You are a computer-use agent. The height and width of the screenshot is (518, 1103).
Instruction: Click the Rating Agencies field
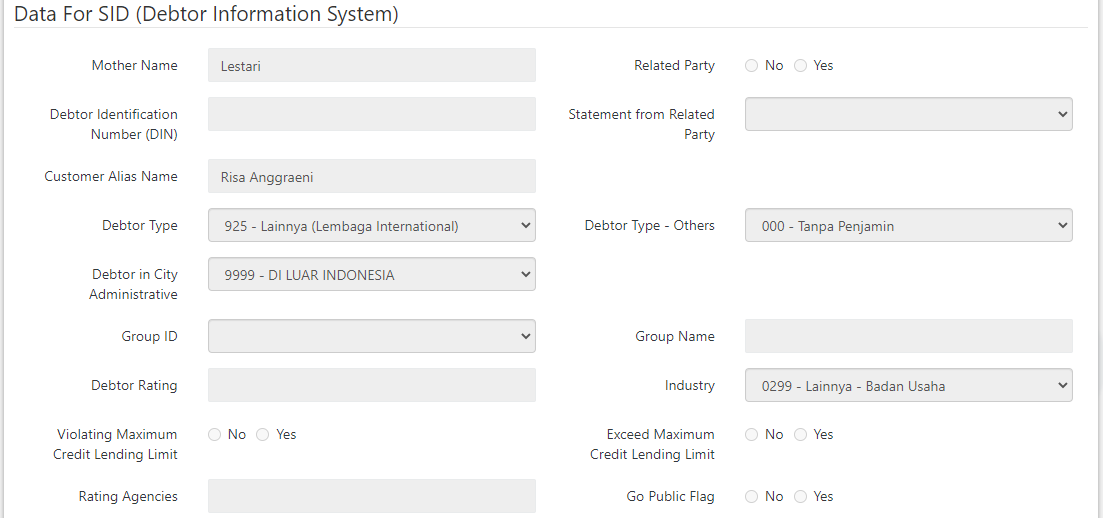pyautogui.click(x=371, y=497)
